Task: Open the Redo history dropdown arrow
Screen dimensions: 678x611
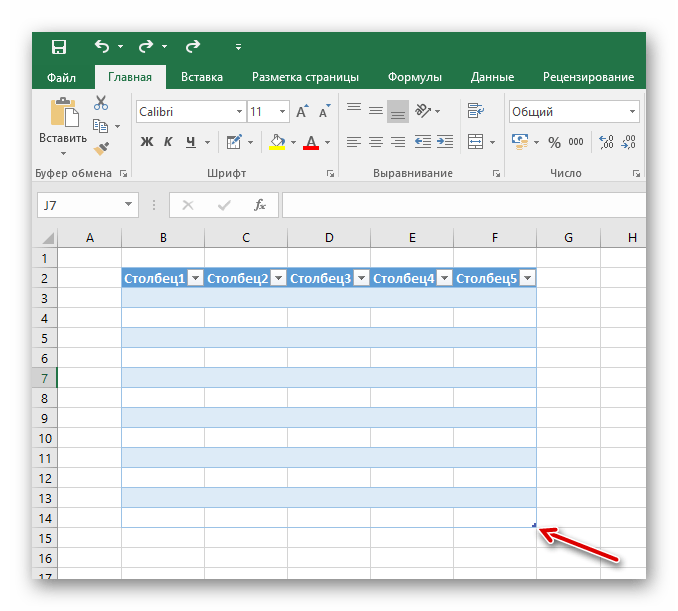Action: (x=164, y=46)
